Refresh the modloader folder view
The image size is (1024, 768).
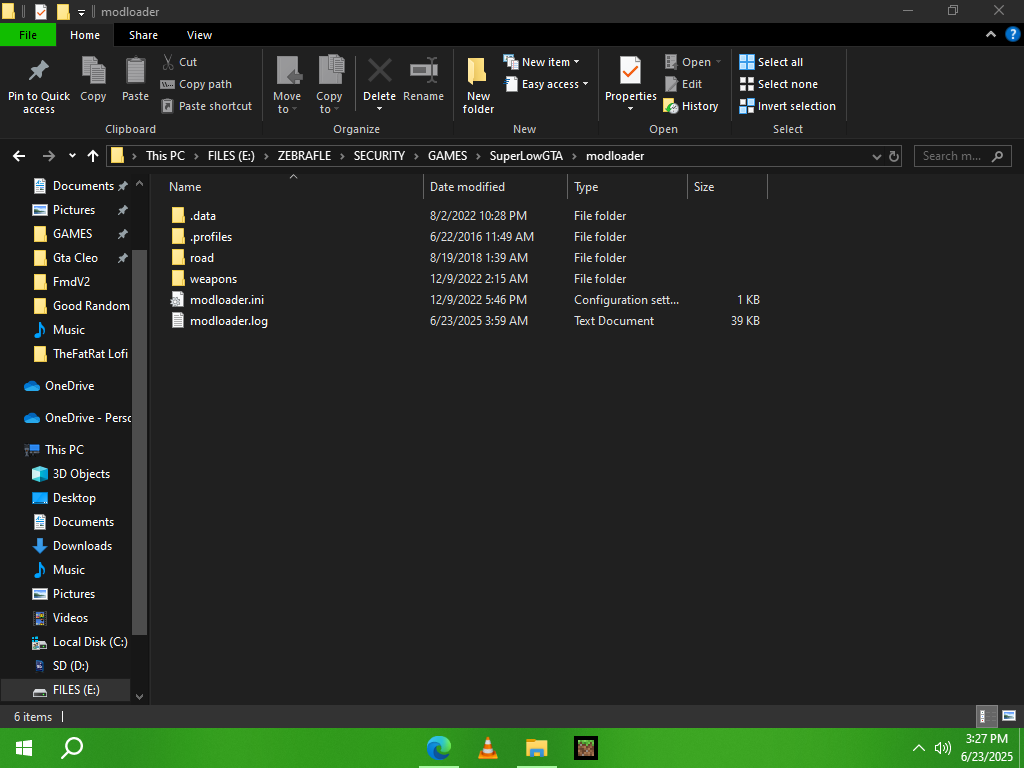pyautogui.click(x=893, y=156)
